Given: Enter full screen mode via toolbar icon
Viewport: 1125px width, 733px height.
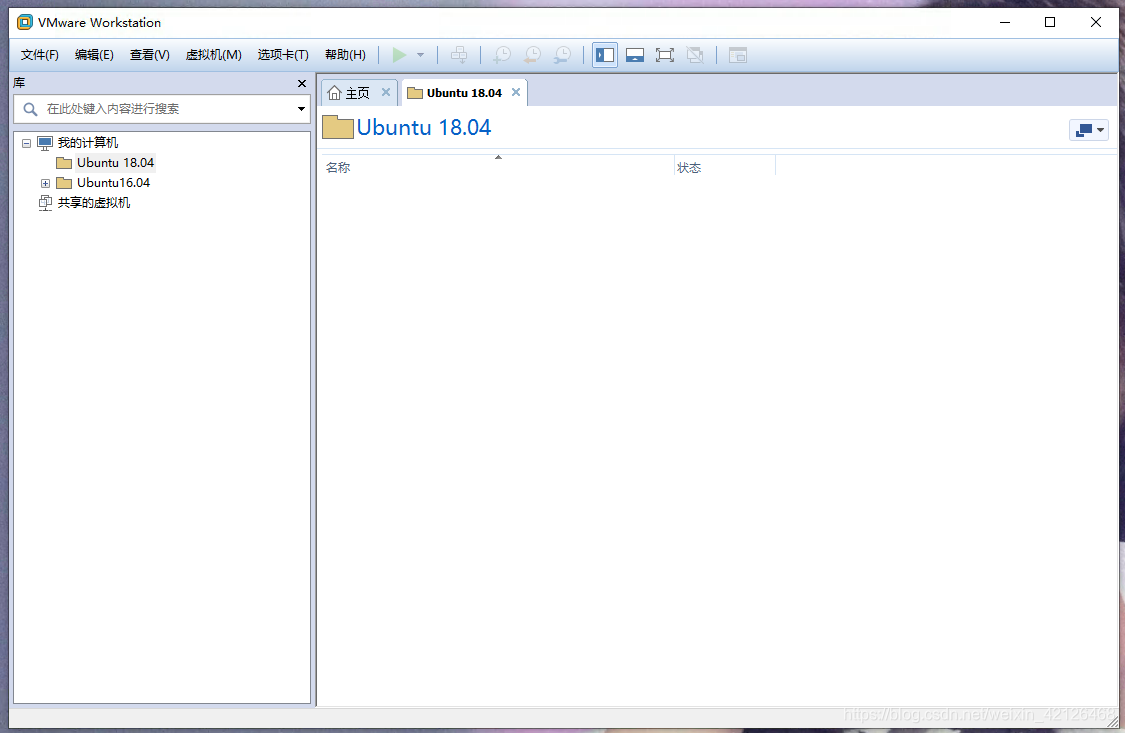Looking at the screenshot, I should pos(665,55).
